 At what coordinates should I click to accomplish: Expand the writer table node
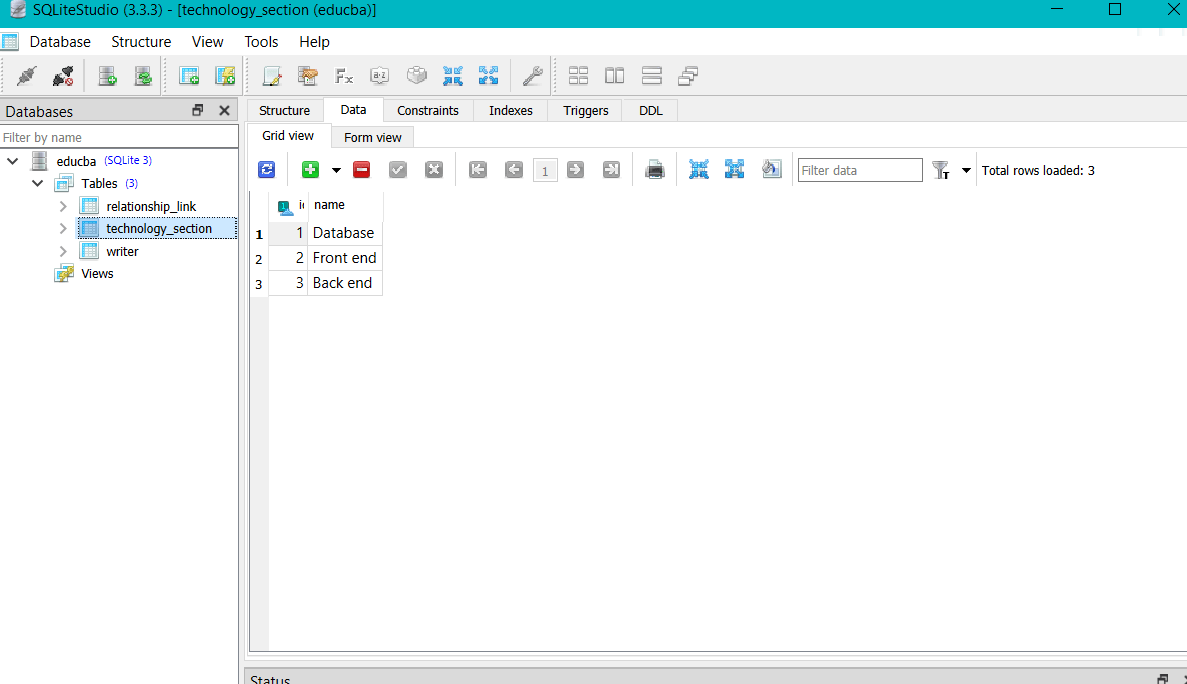(x=63, y=251)
